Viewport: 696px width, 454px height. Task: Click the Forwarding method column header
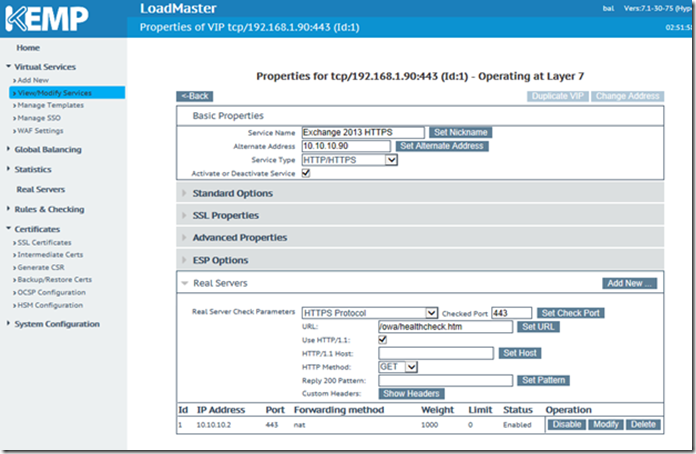point(339,410)
